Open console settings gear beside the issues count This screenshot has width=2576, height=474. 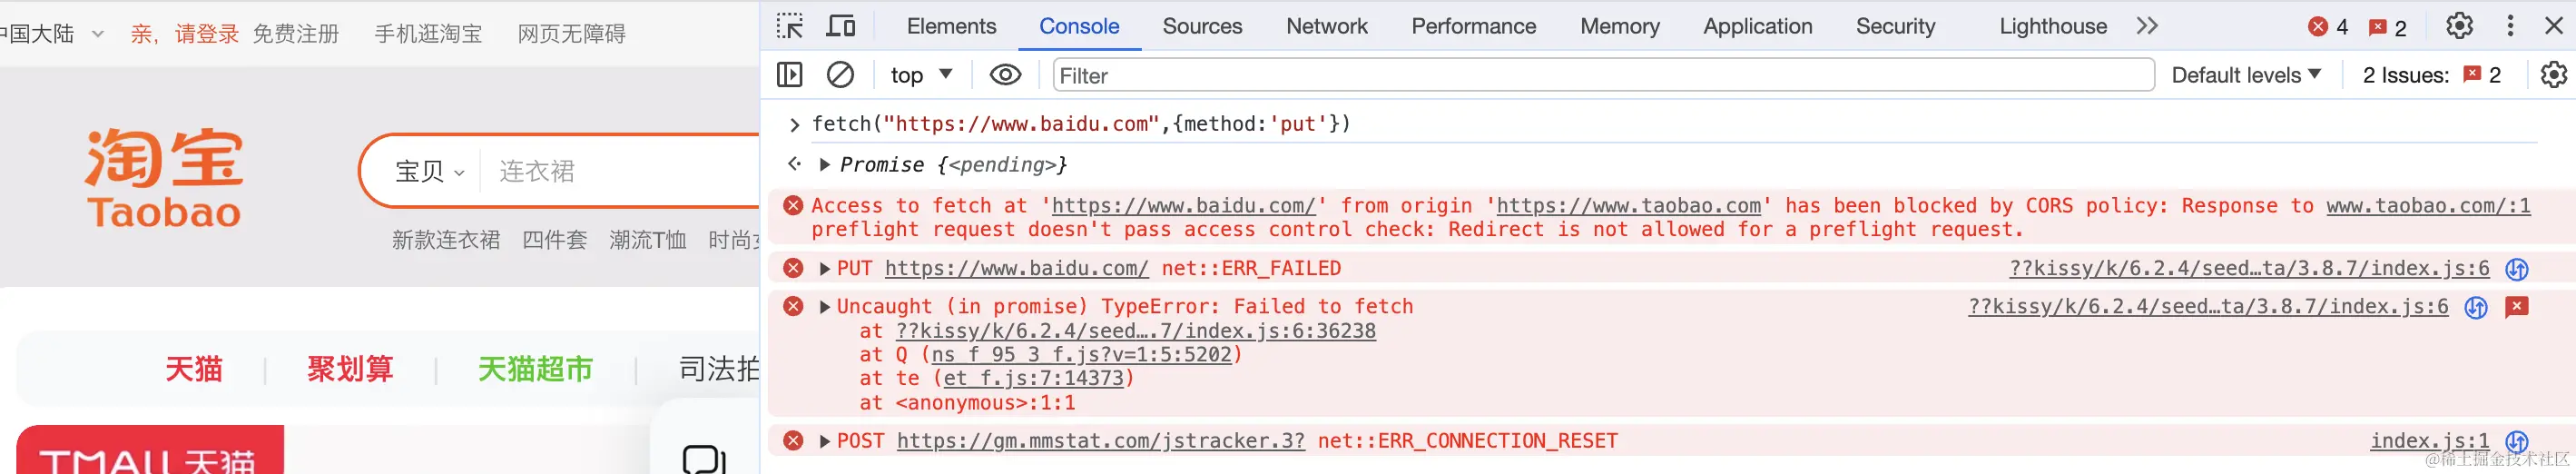click(2553, 75)
